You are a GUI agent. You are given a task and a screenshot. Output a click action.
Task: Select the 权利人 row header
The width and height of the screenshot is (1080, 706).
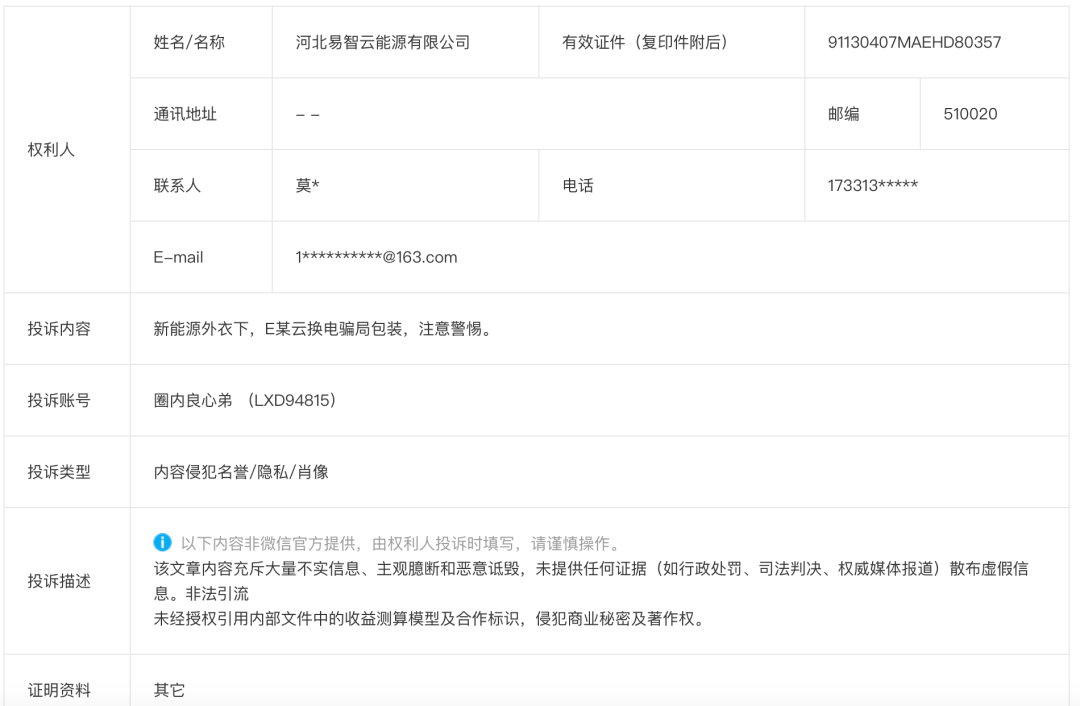click(51, 149)
